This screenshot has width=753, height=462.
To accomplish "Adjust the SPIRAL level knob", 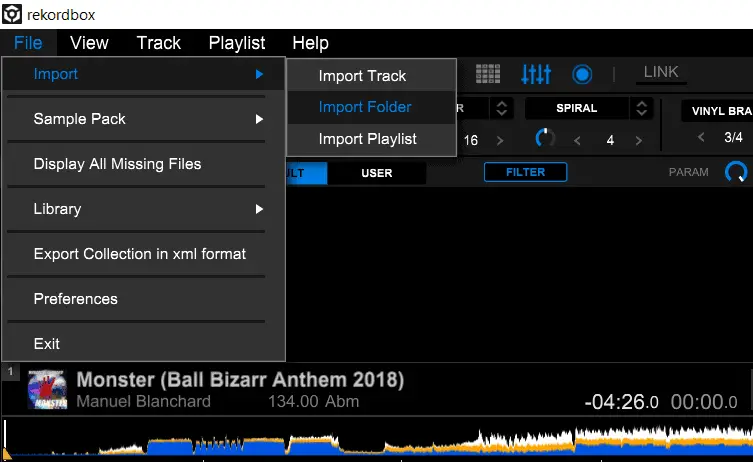I will point(545,138).
